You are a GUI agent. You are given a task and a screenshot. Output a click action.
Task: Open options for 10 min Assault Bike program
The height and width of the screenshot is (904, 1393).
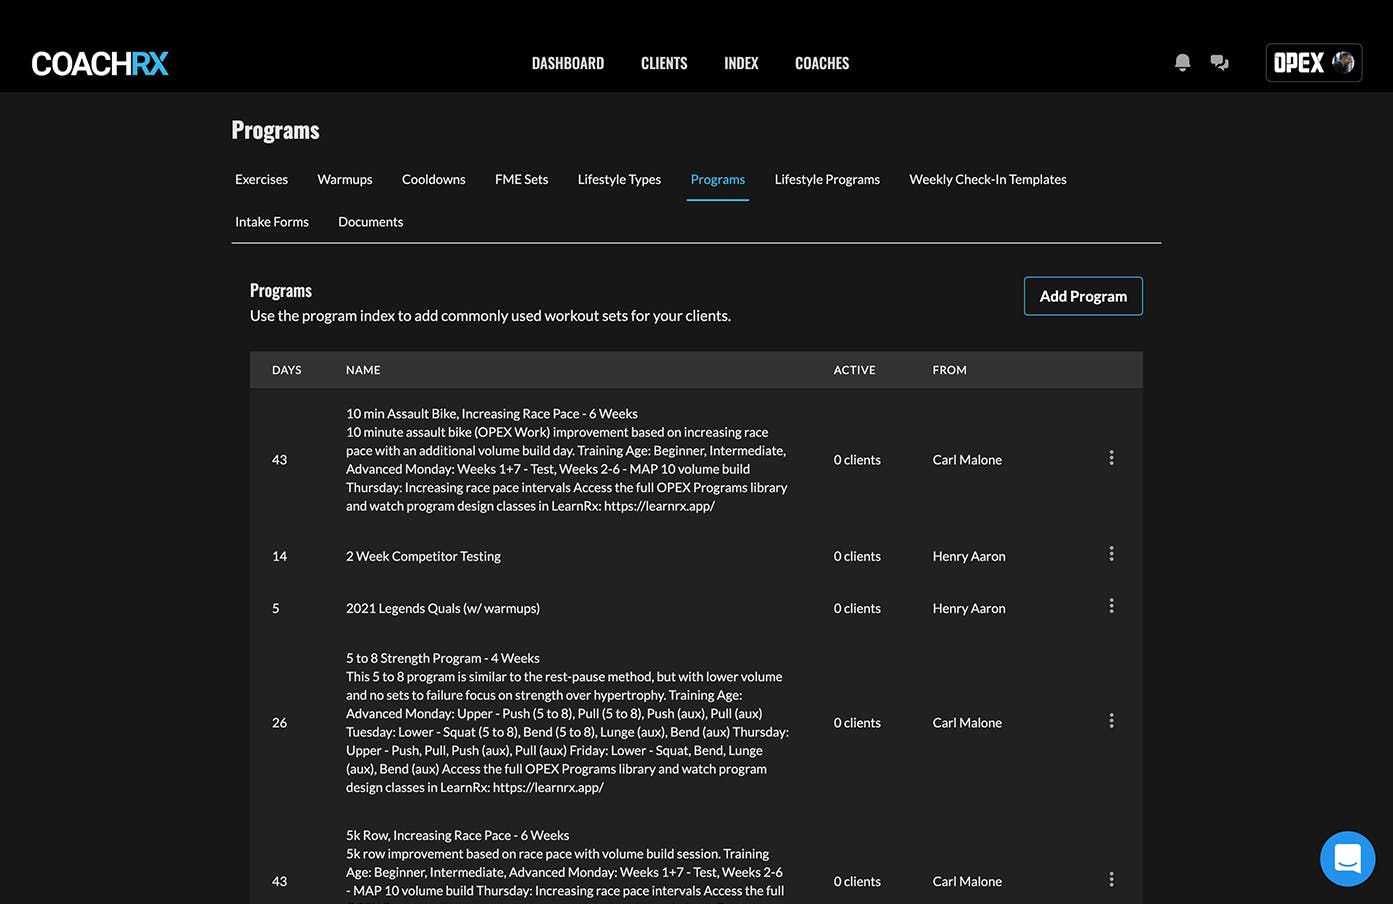pos(1111,458)
